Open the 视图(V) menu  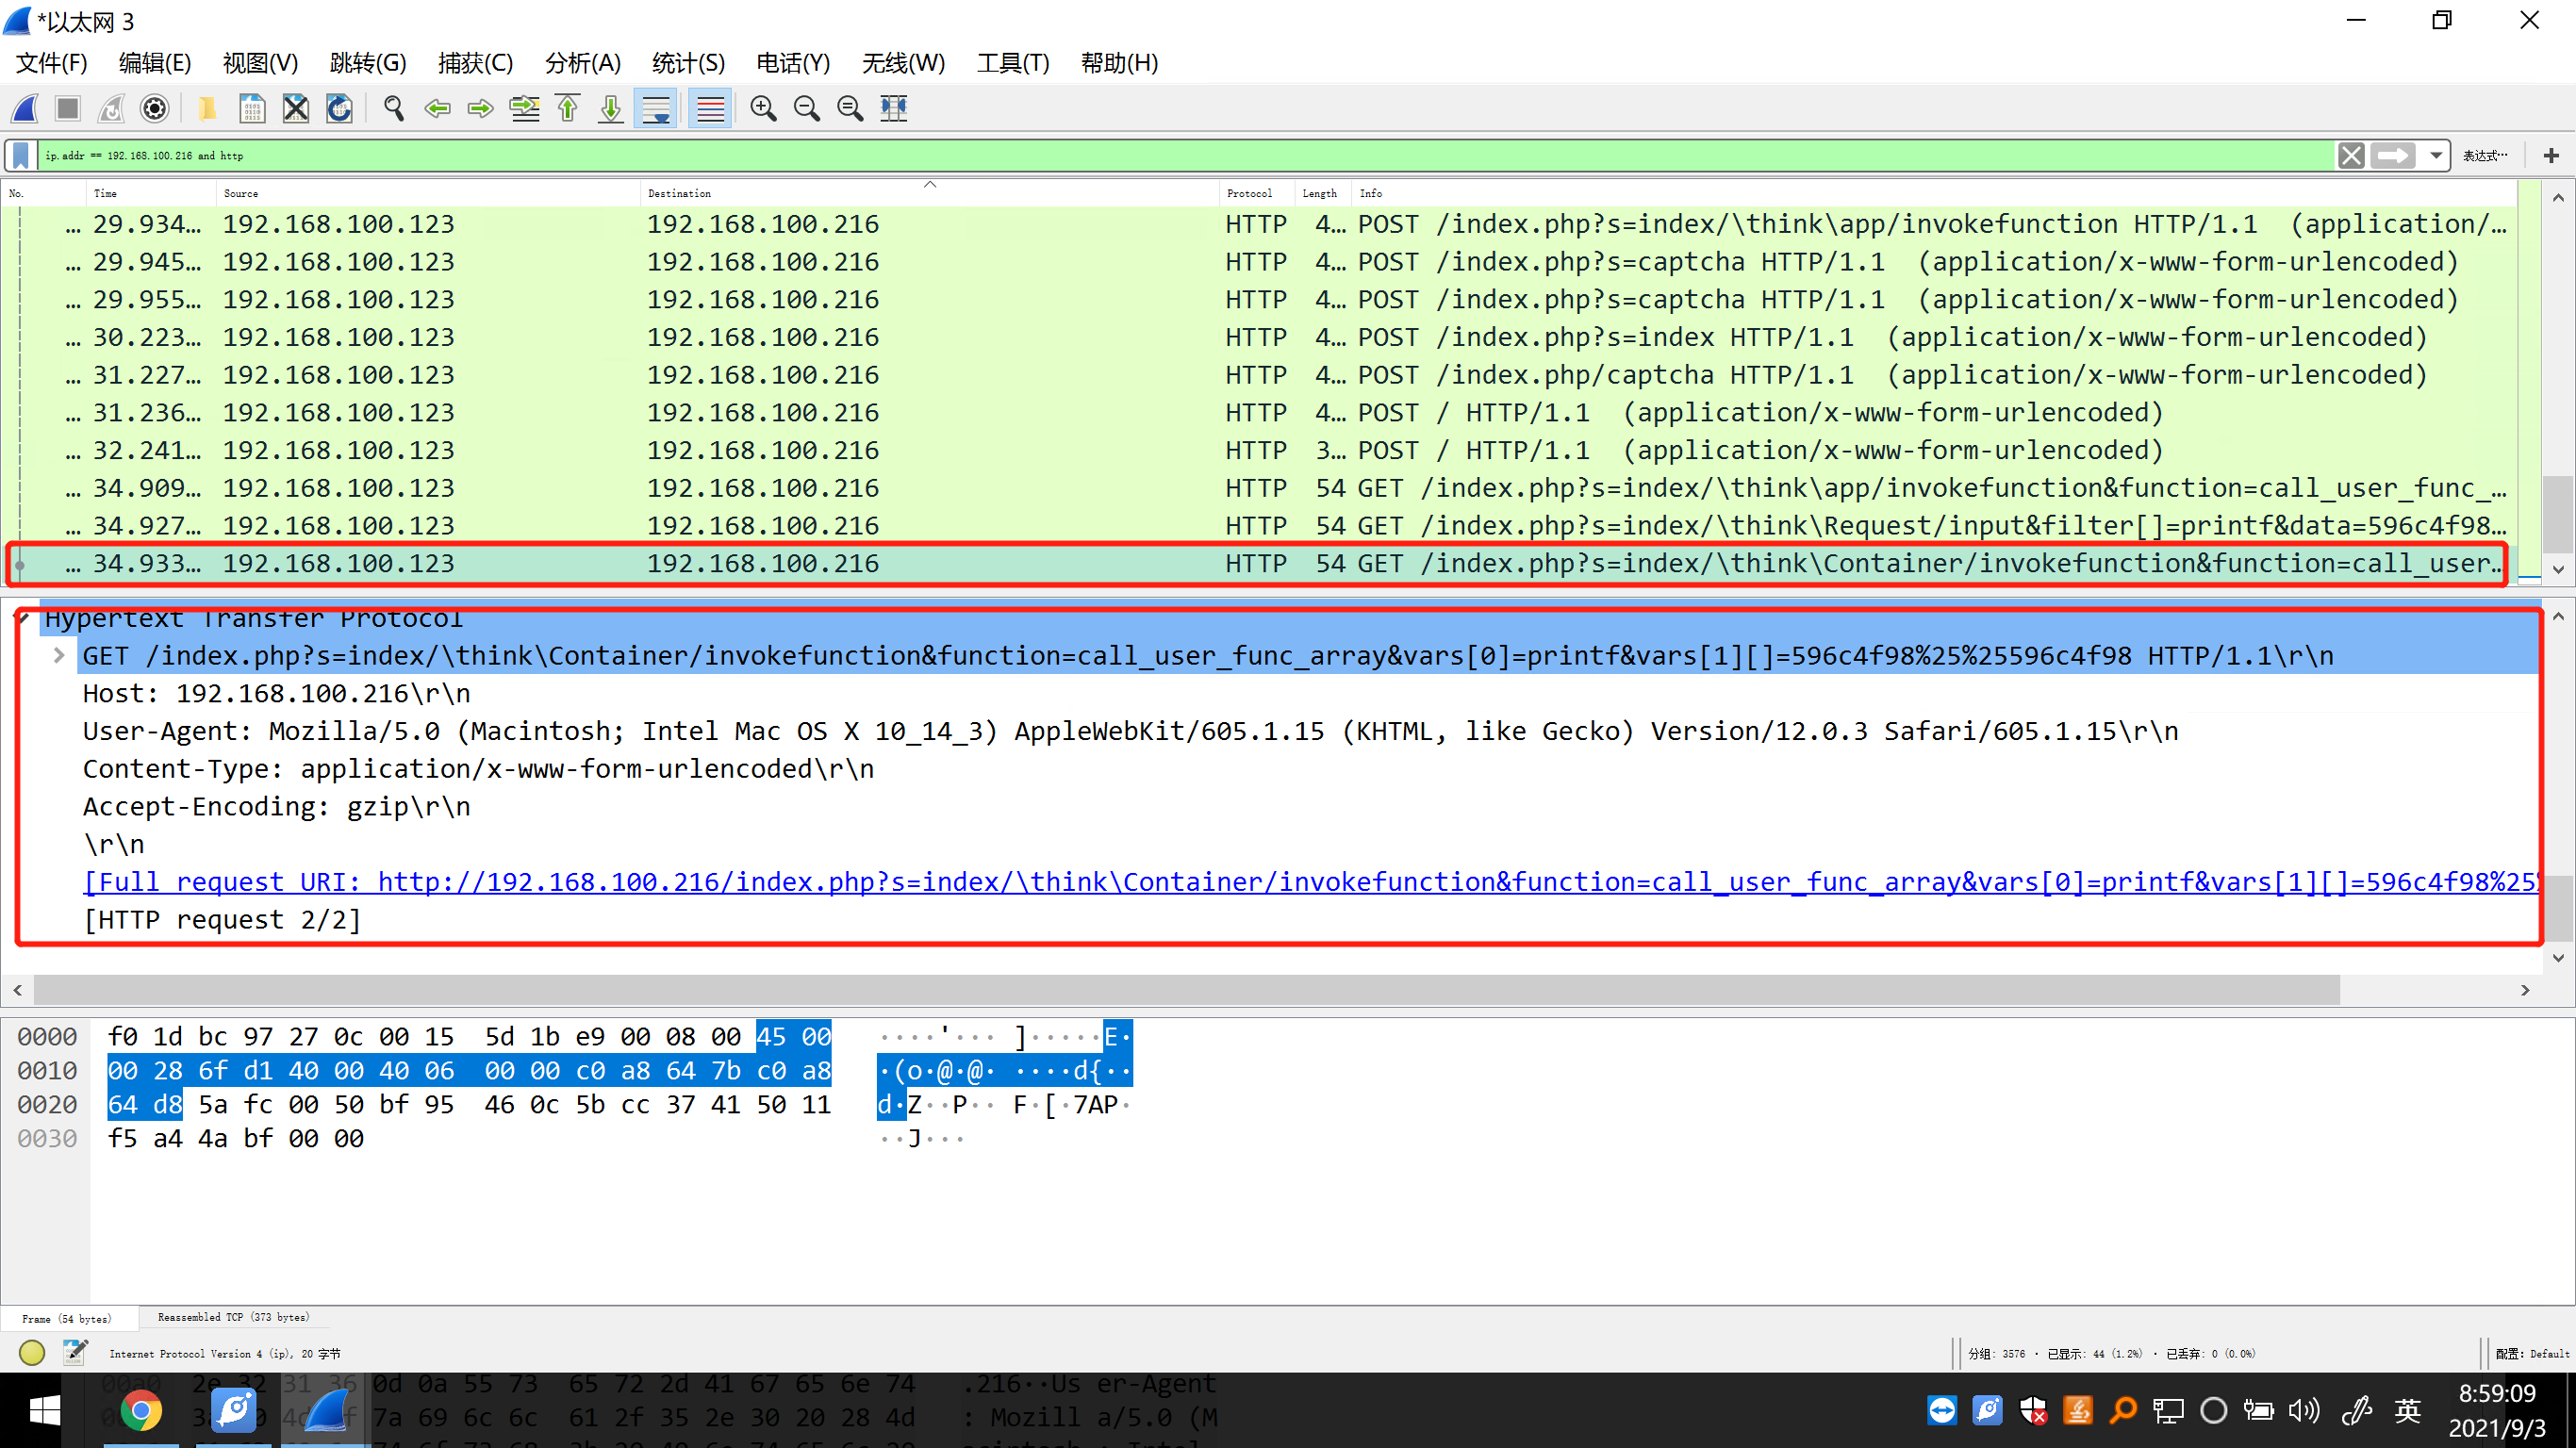point(260,63)
